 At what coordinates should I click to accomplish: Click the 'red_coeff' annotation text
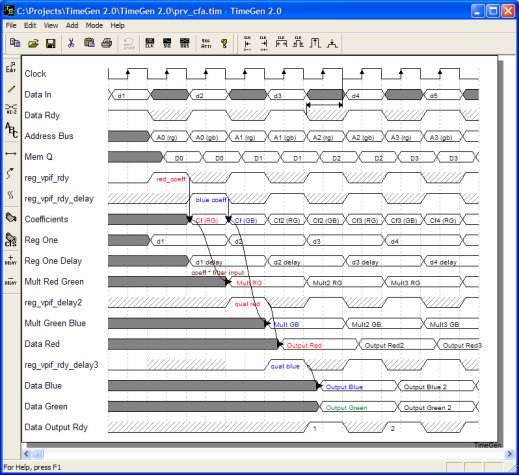(171, 179)
